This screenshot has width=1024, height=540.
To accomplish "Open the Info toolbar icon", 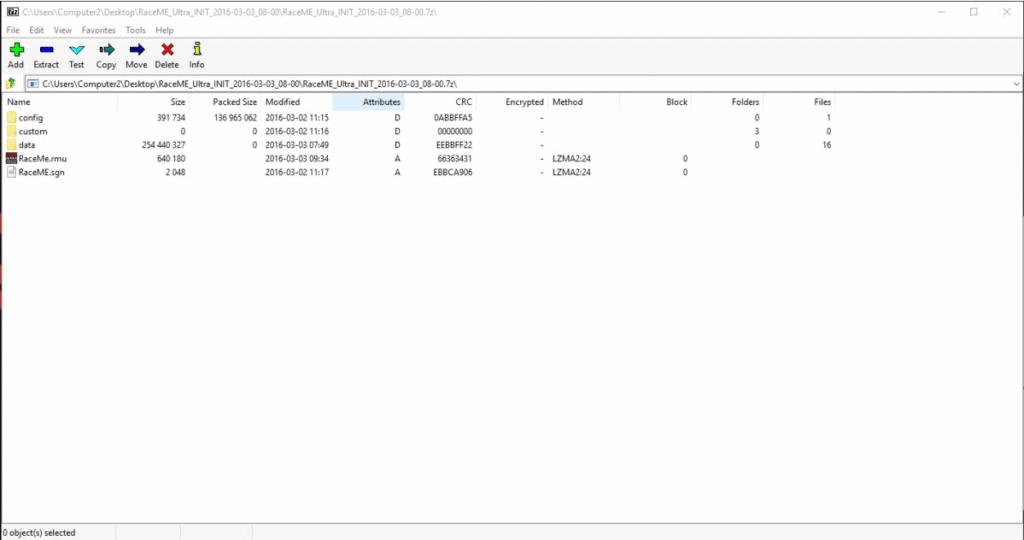I will click(x=197, y=50).
